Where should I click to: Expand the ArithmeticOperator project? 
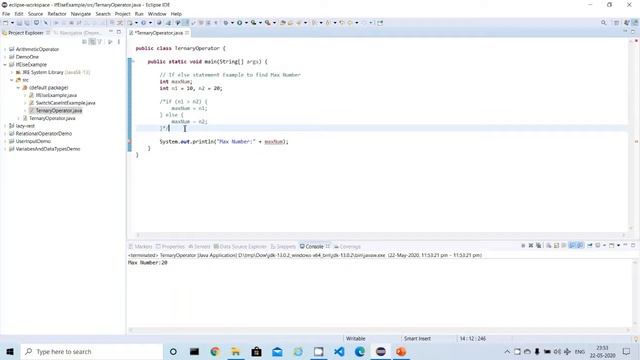pos(5,49)
